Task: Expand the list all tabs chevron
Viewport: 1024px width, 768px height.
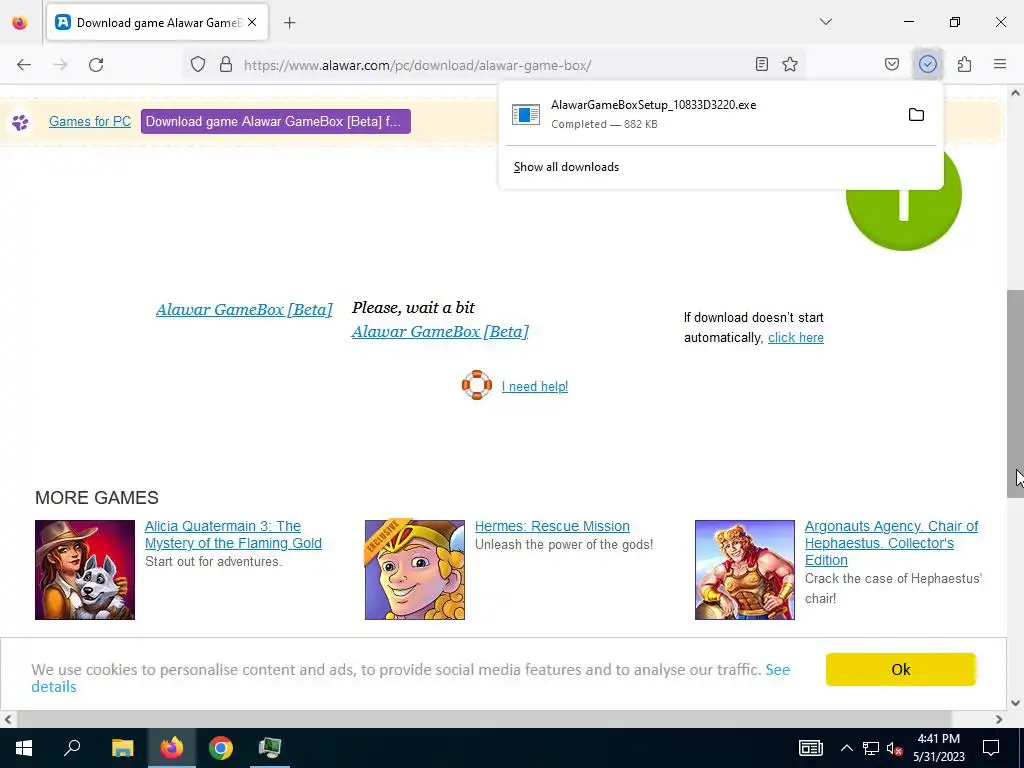Action: (826, 22)
